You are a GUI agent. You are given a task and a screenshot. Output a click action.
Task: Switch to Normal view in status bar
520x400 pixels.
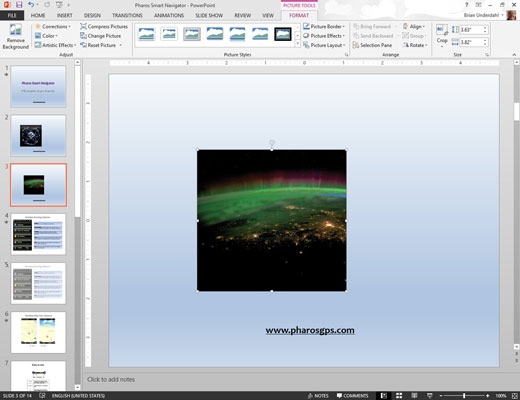click(384, 396)
